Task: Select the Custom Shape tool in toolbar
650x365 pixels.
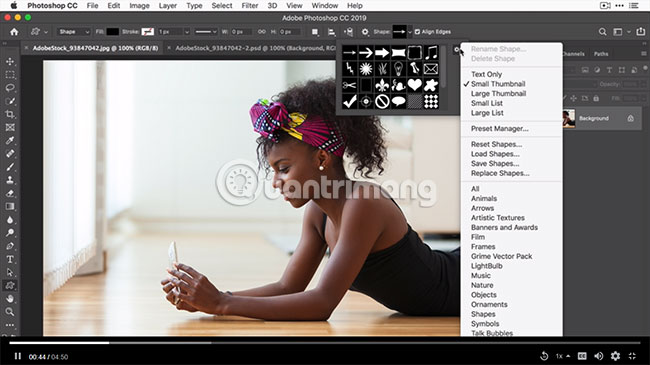Action: tap(10, 285)
